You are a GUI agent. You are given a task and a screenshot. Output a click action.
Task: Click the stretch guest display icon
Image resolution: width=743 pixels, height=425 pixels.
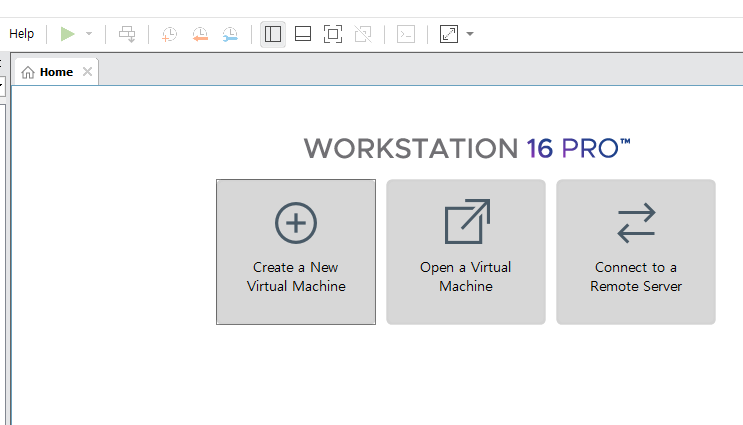click(x=449, y=34)
